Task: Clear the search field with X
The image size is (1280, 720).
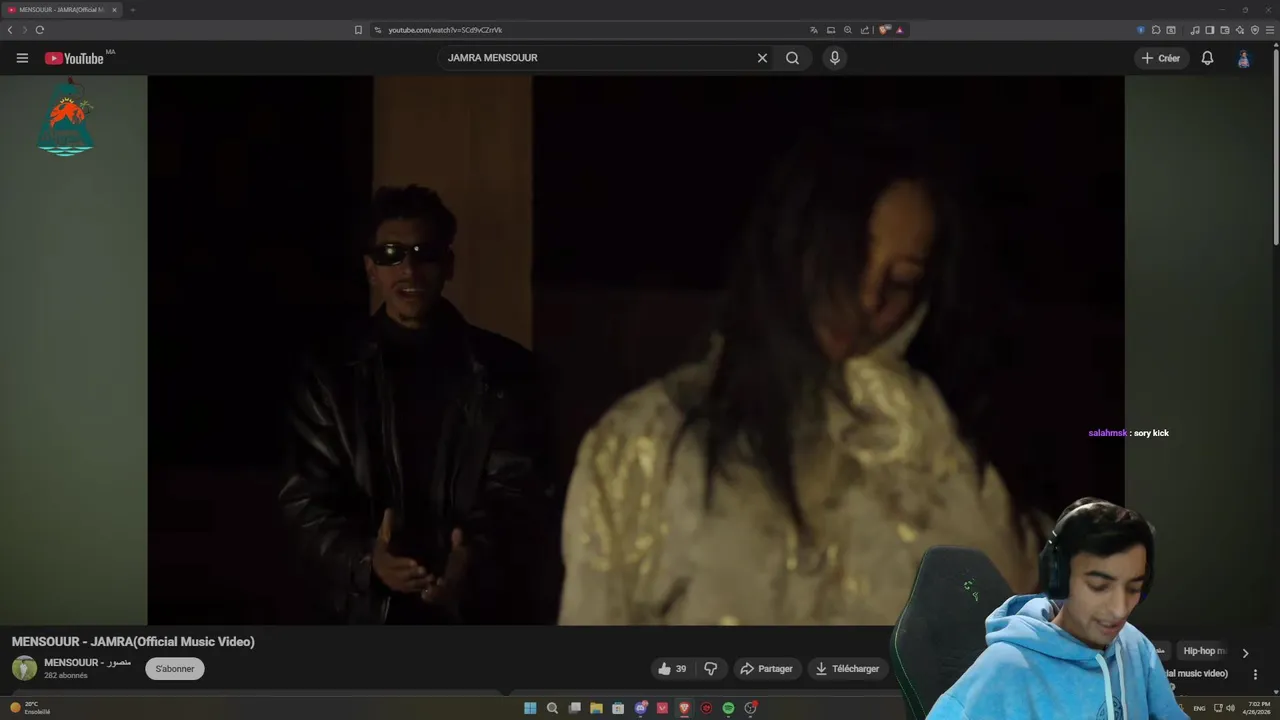Action: click(x=762, y=58)
